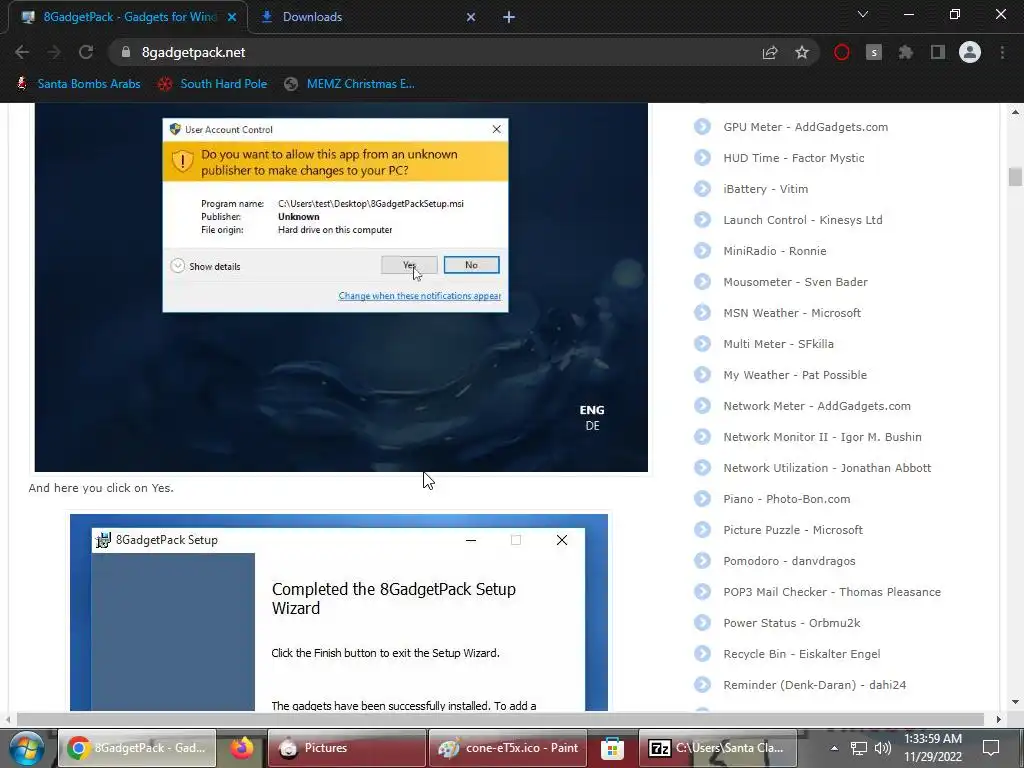The image size is (1024, 768).
Task: Open Pomodoro - danvdragos link
Action: (789, 561)
